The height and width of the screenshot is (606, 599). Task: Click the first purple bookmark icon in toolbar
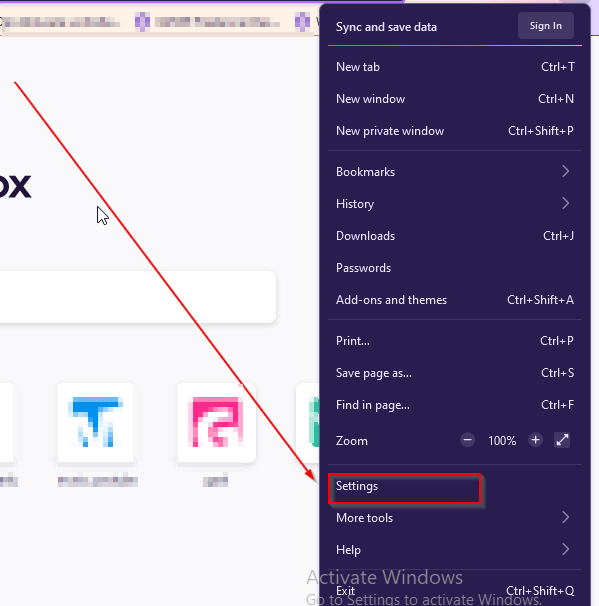point(142,22)
